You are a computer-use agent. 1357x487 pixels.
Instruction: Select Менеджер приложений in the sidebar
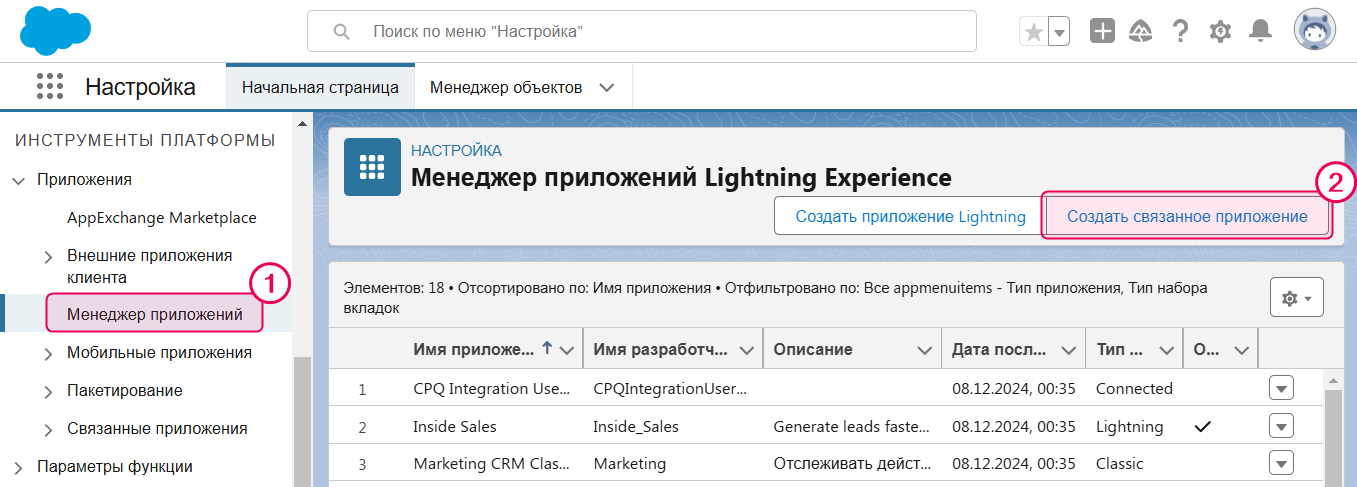155,314
